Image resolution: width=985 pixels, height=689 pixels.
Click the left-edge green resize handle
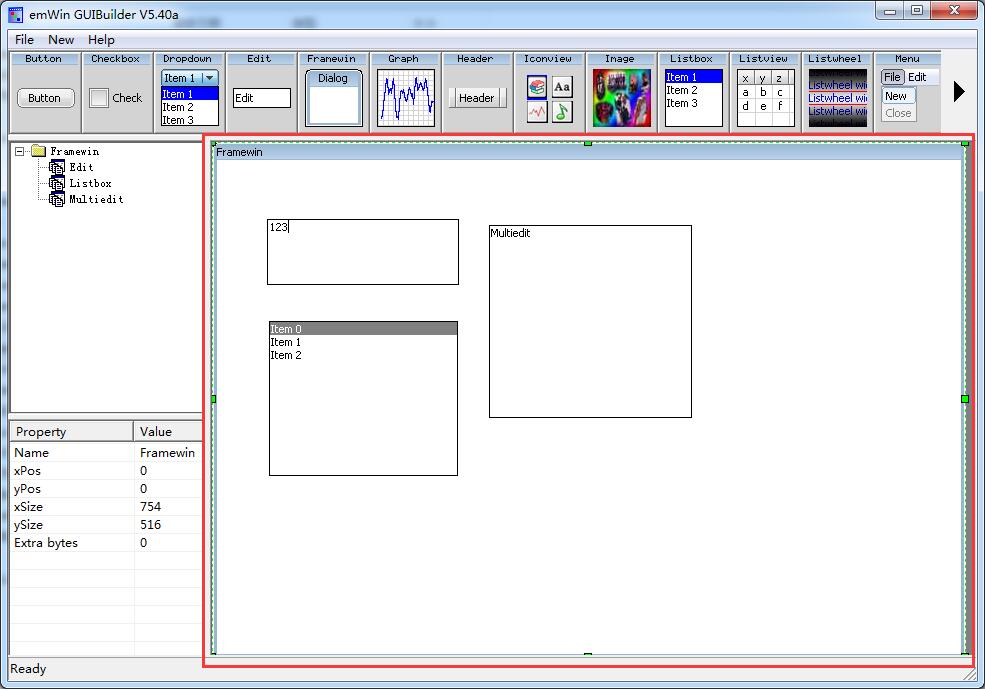pos(214,399)
